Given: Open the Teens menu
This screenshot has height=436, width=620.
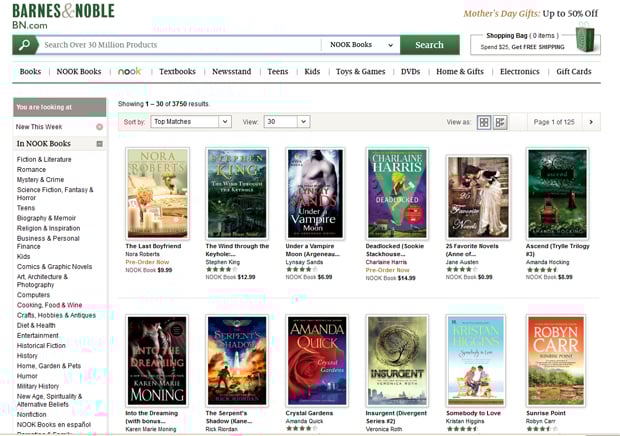Looking at the screenshot, I should coord(278,72).
